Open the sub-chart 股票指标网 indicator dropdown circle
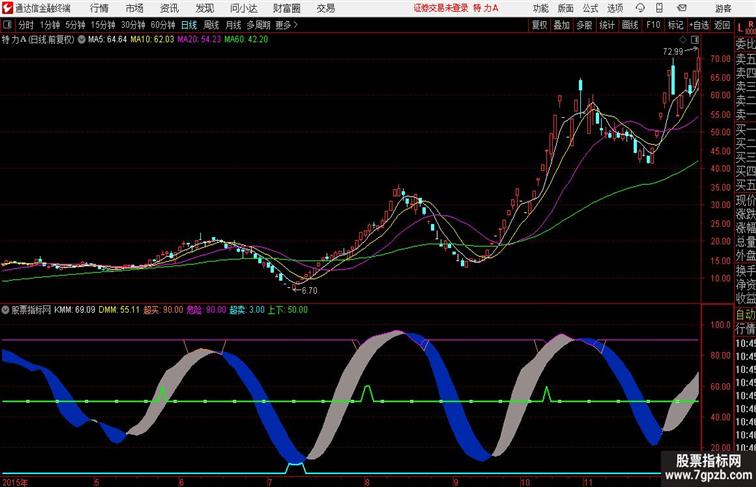 [5, 310]
